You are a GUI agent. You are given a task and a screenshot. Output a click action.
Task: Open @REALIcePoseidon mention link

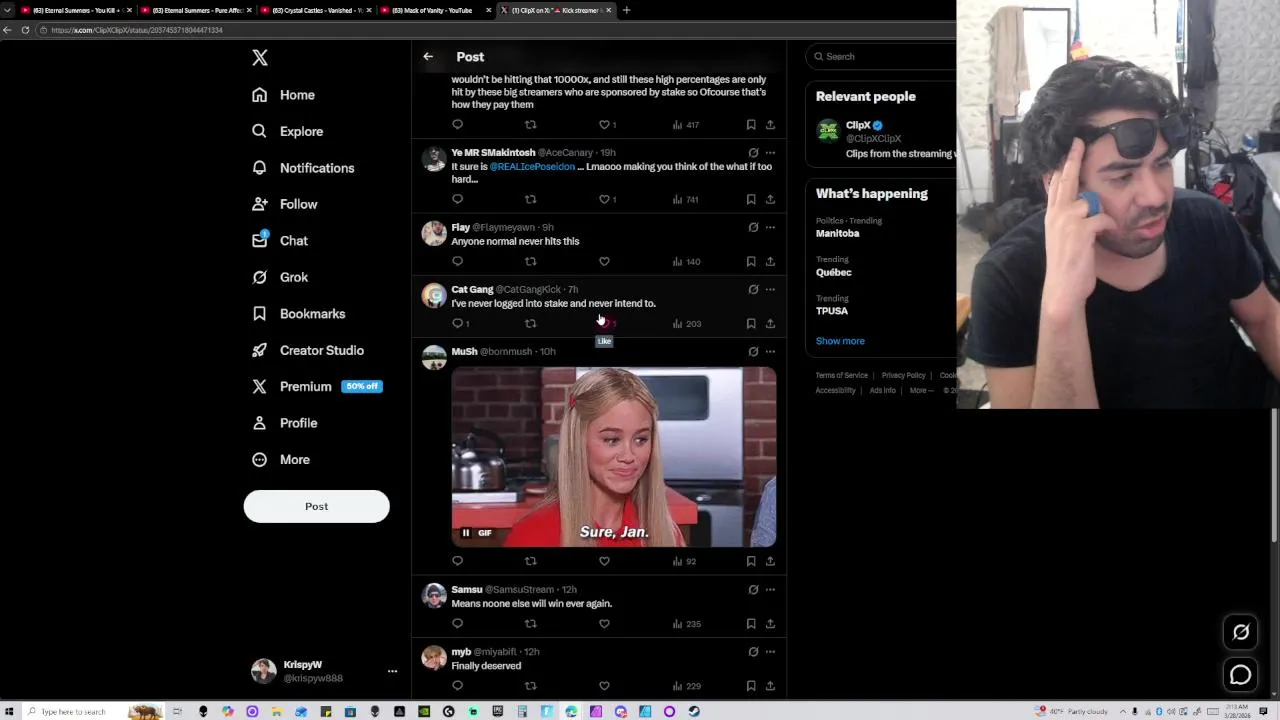coord(532,167)
